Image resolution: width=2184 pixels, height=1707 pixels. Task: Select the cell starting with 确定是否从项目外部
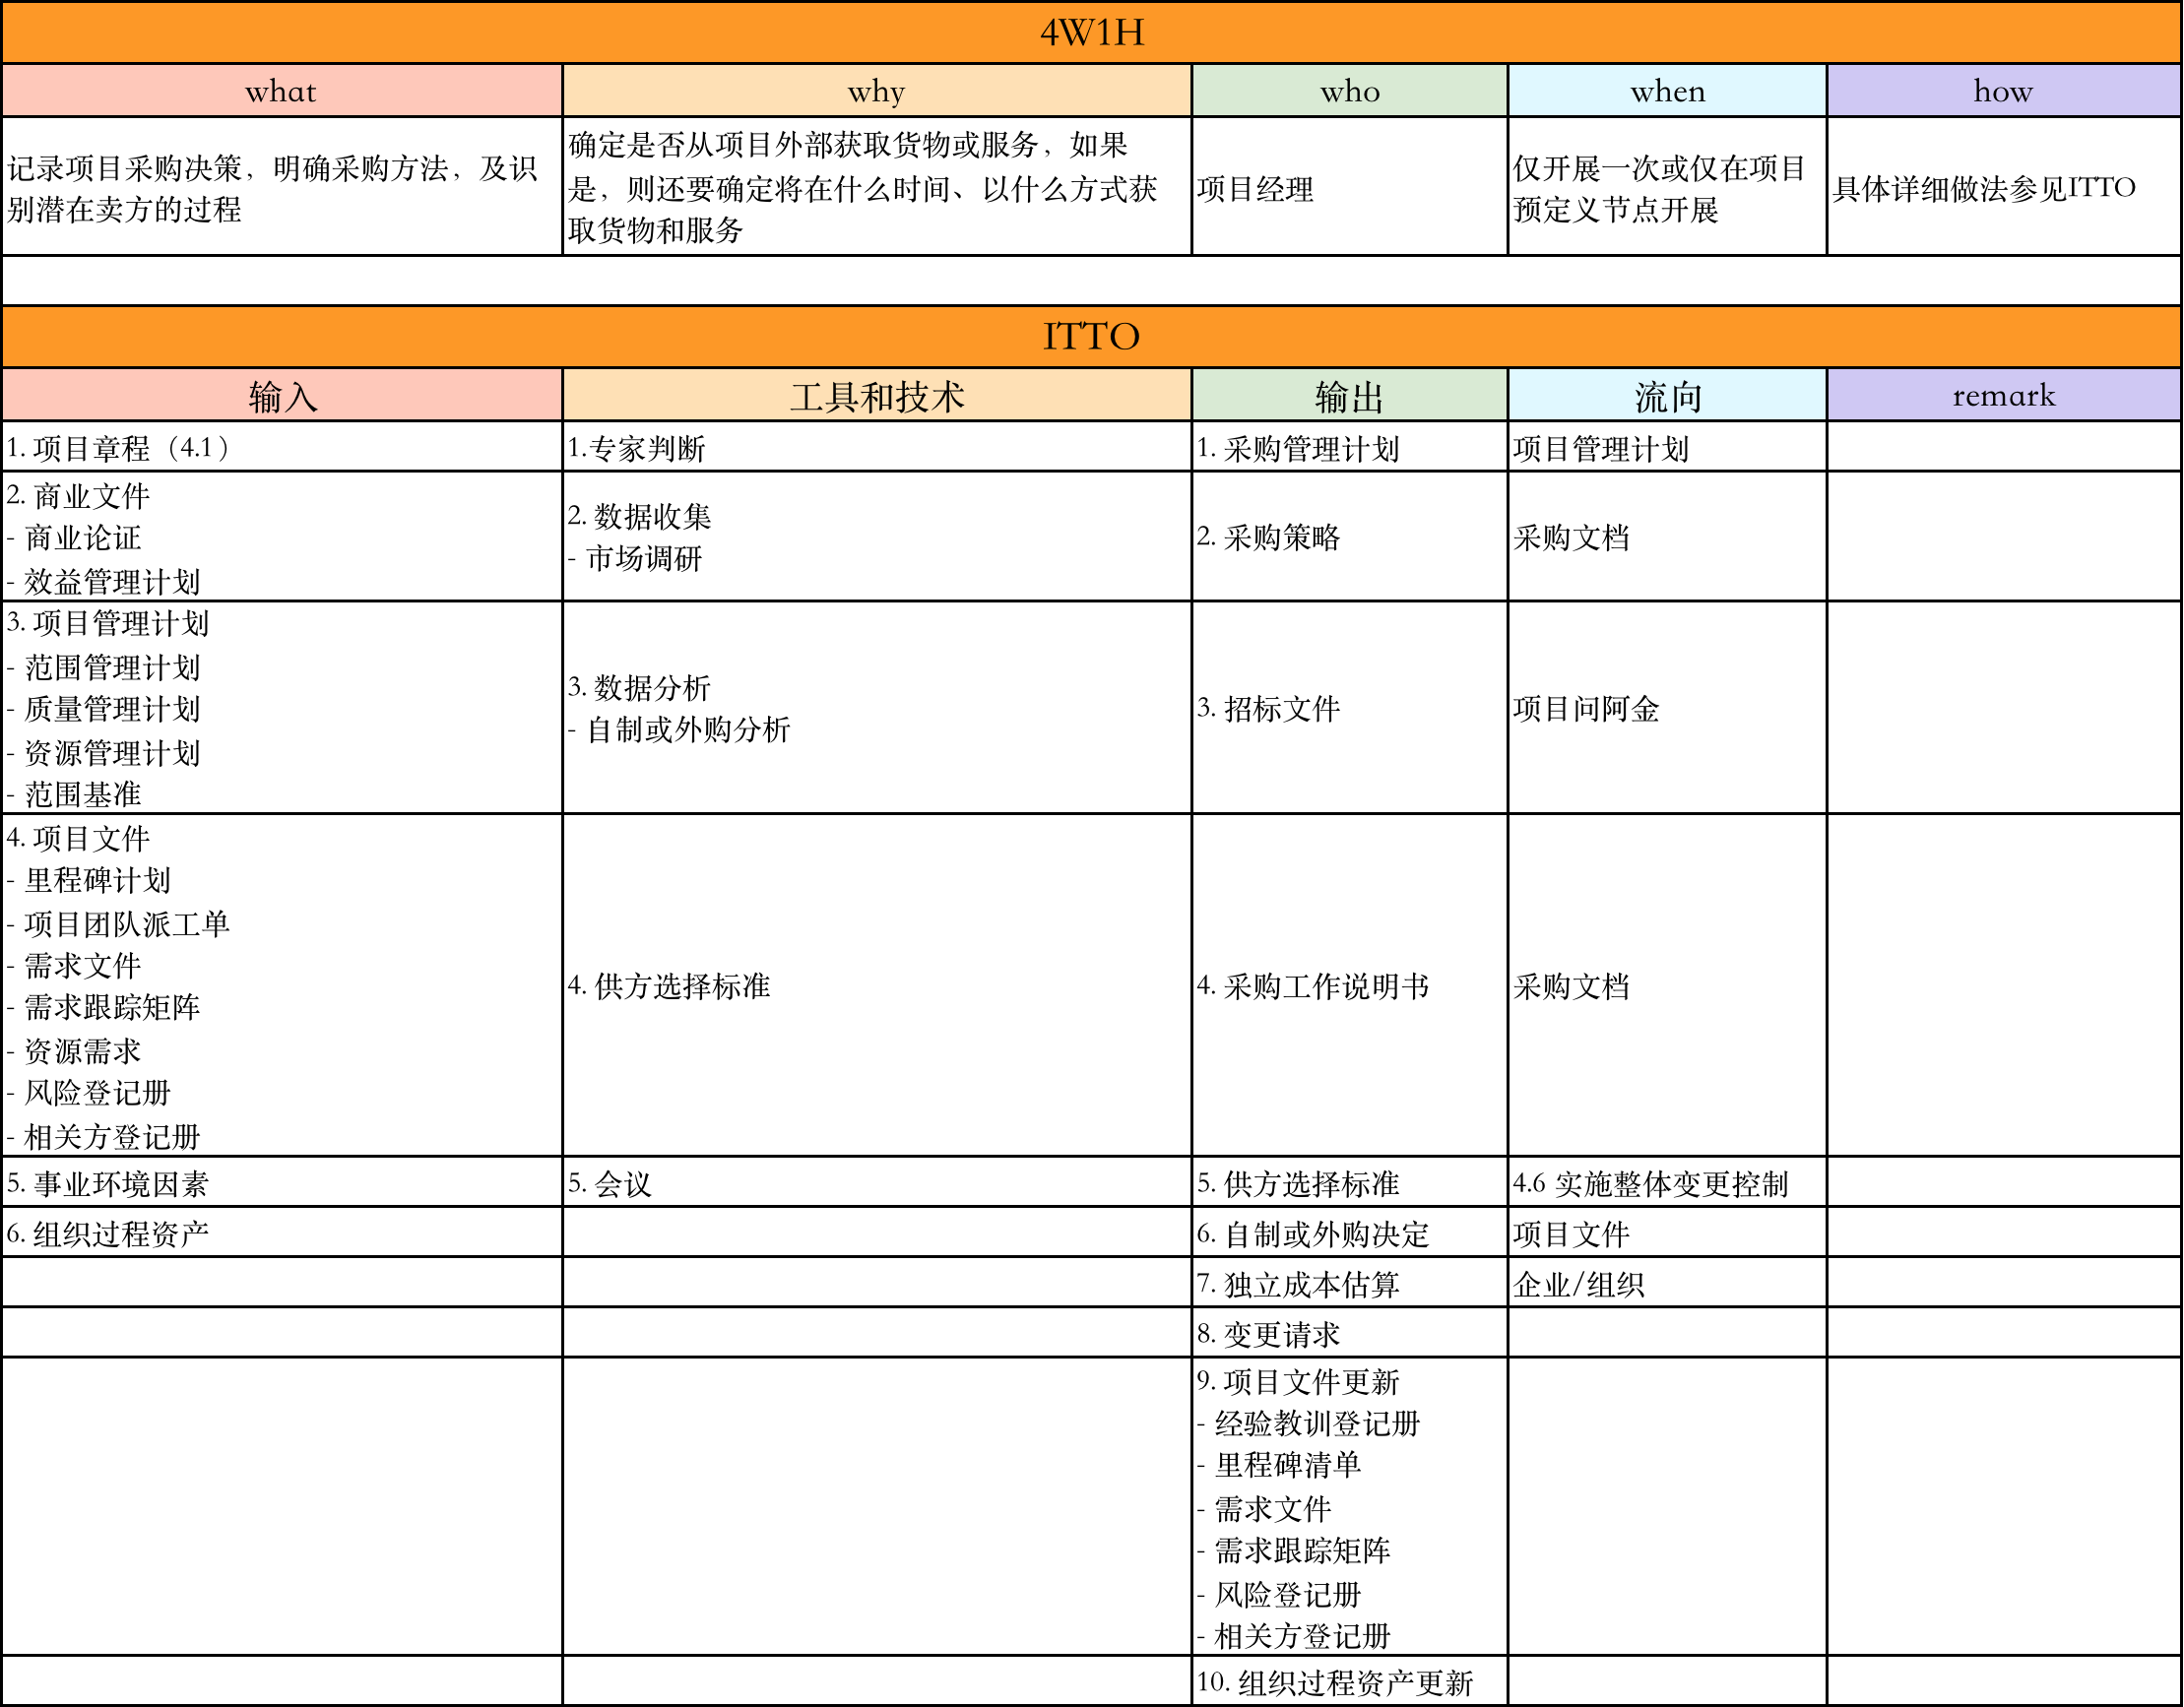coord(877,187)
